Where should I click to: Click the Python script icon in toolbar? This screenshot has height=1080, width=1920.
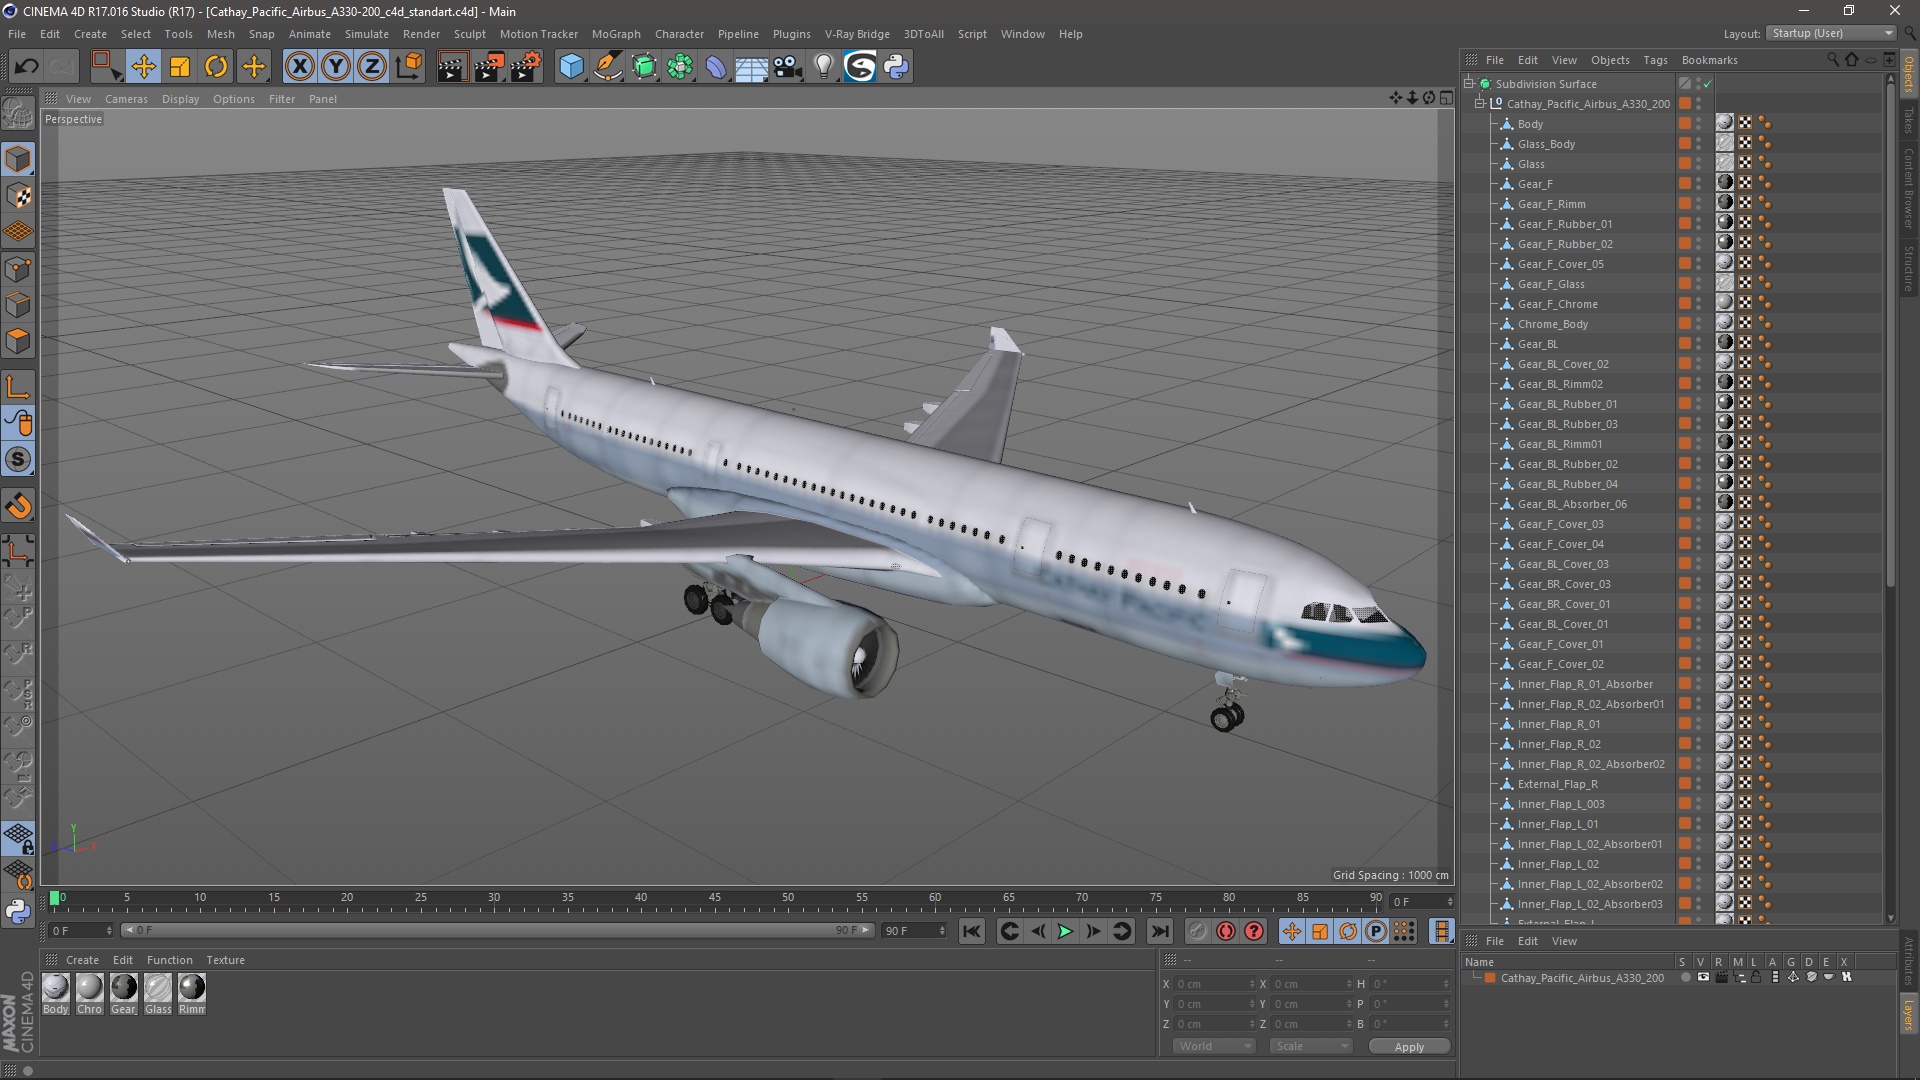point(896,67)
